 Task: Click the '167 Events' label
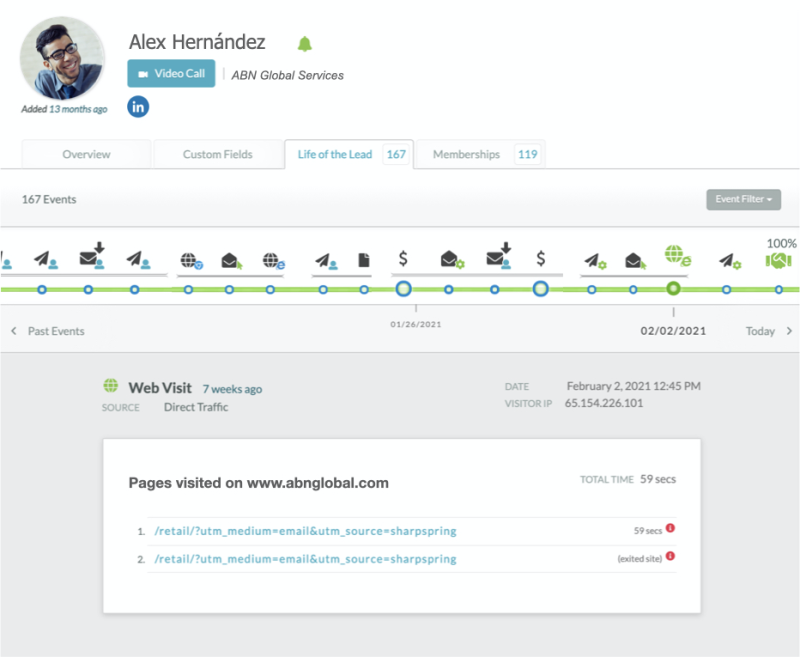click(49, 199)
